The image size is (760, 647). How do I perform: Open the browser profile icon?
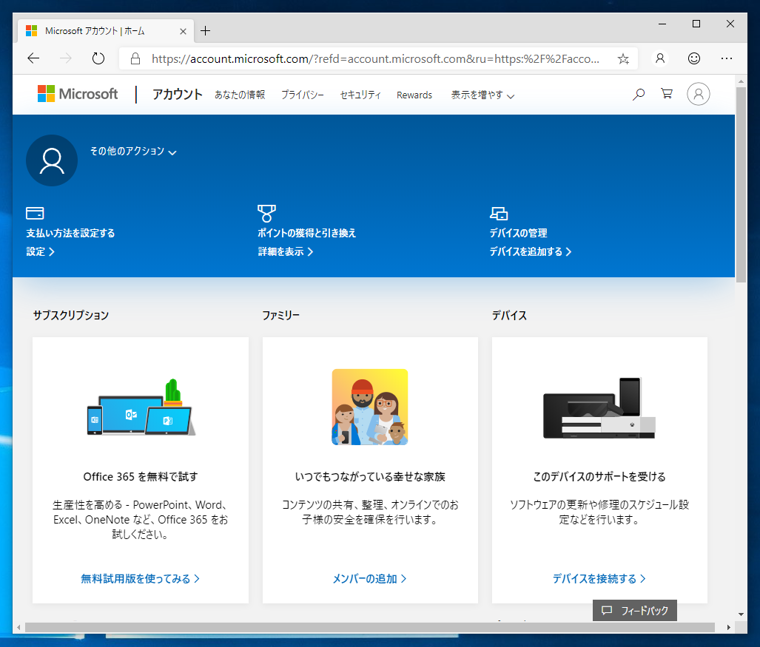pos(660,59)
